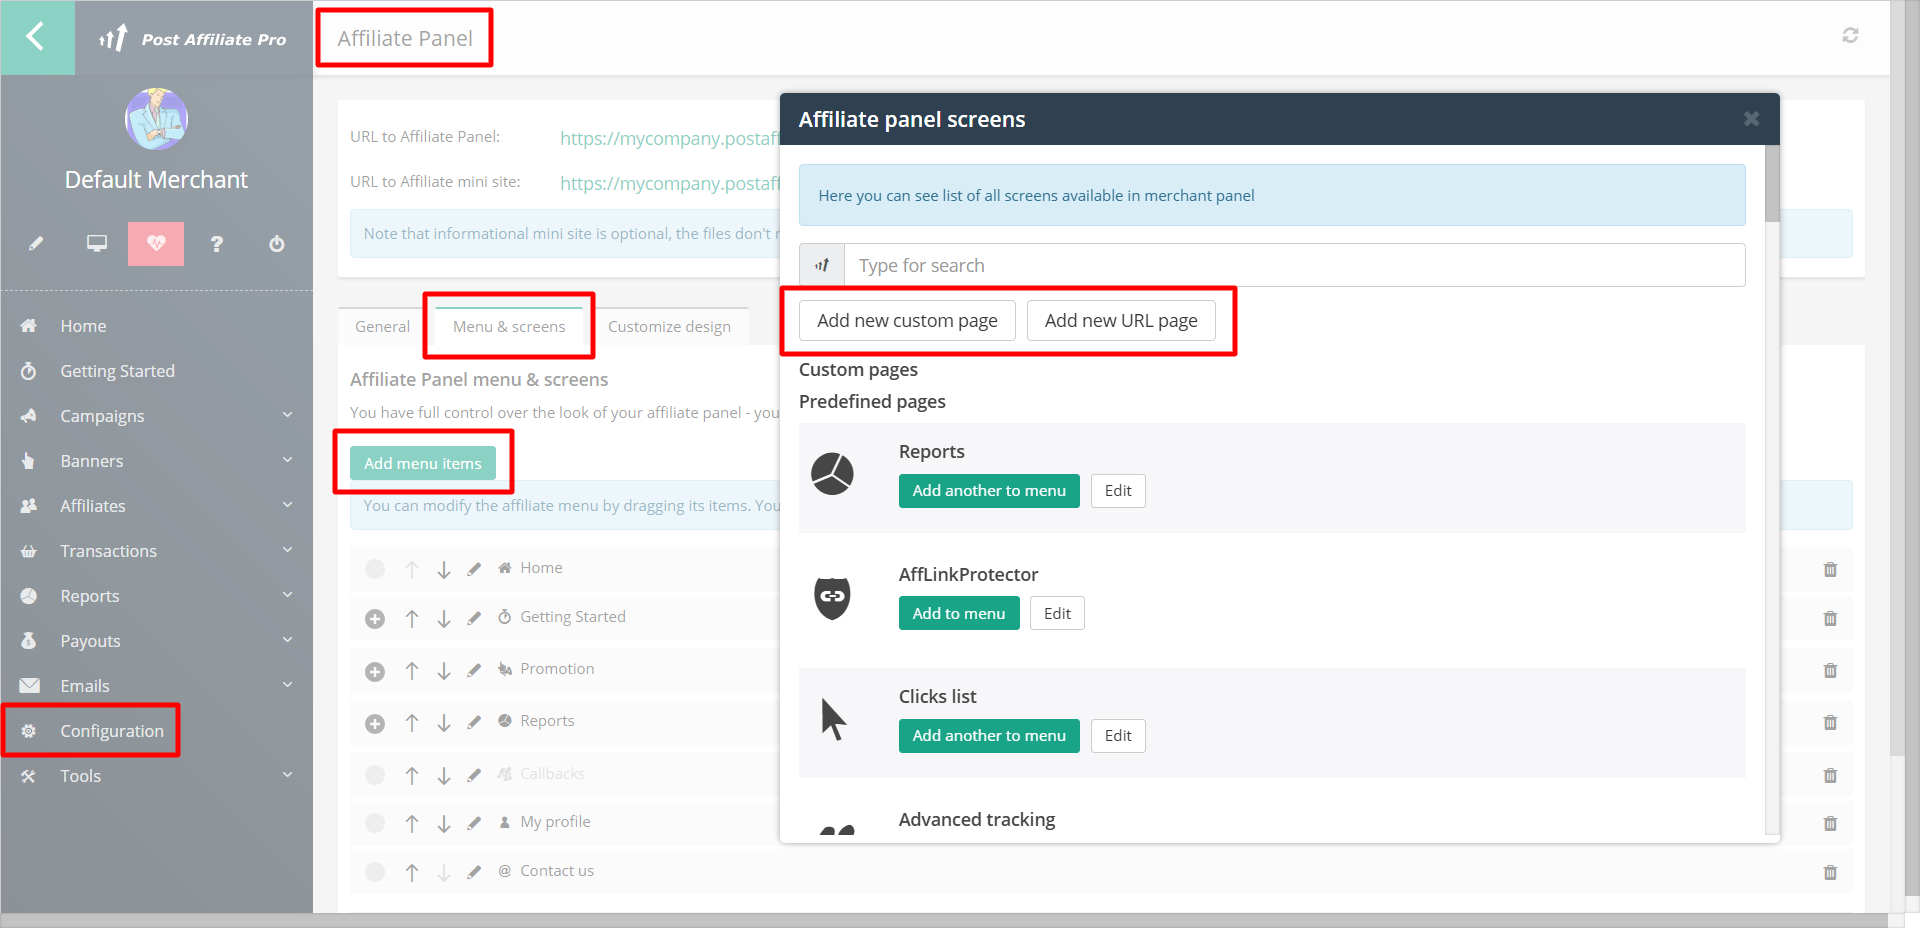This screenshot has width=1920, height=928.
Task: Delete the Reports menu row
Action: pos(1830,722)
